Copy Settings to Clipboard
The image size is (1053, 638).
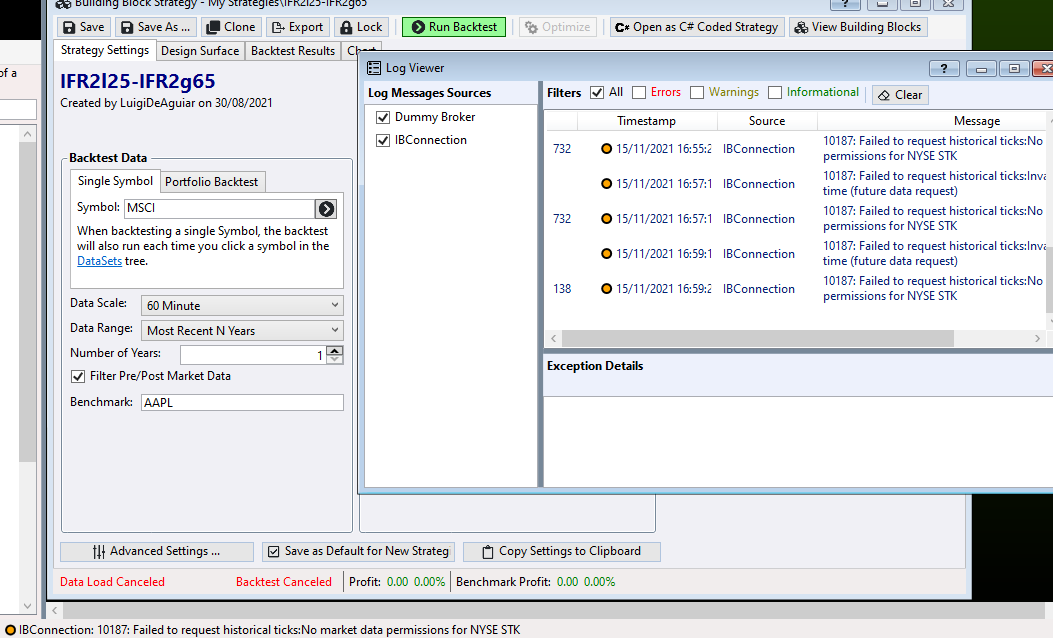(x=561, y=551)
